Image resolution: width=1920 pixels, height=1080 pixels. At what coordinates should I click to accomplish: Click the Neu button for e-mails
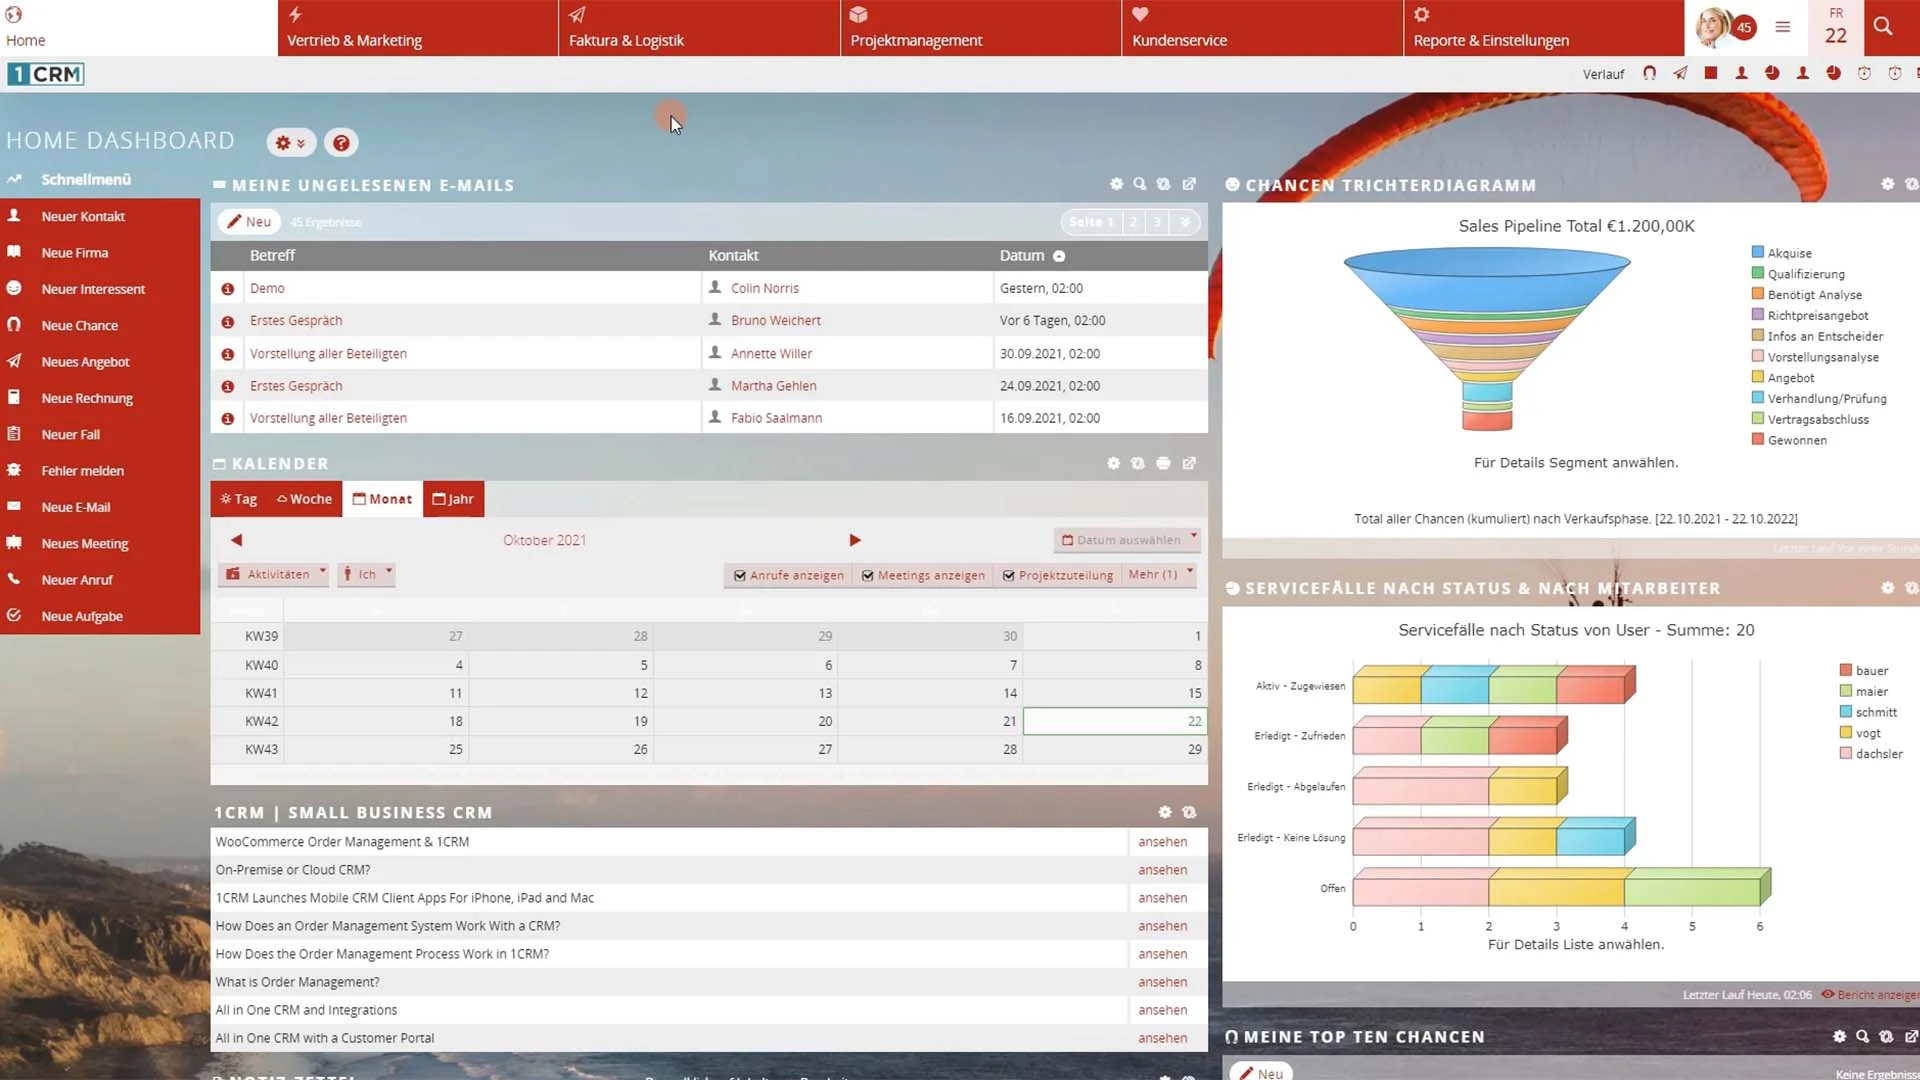pyautogui.click(x=249, y=222)
